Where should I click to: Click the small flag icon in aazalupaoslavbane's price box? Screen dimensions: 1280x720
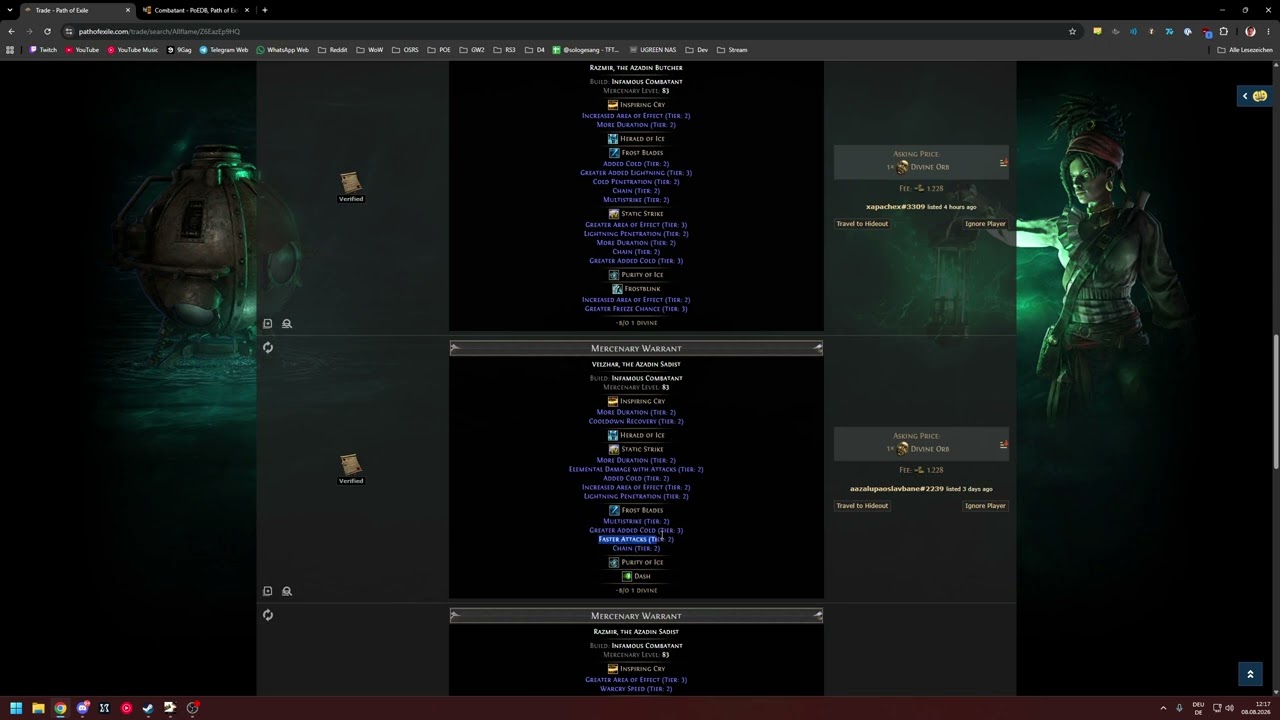(x=1003, y=444)
